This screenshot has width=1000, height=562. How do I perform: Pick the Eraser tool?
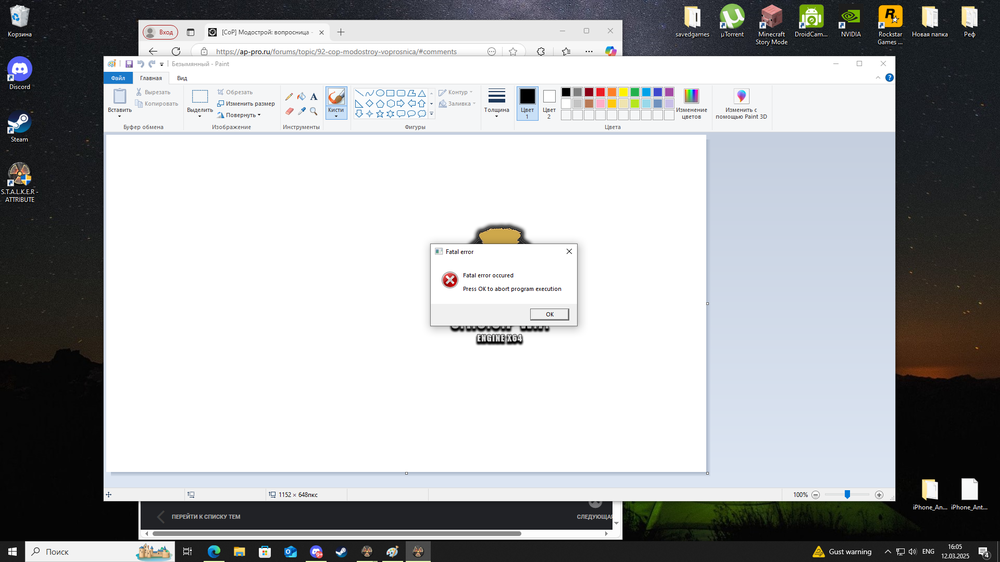click(289, 111)
